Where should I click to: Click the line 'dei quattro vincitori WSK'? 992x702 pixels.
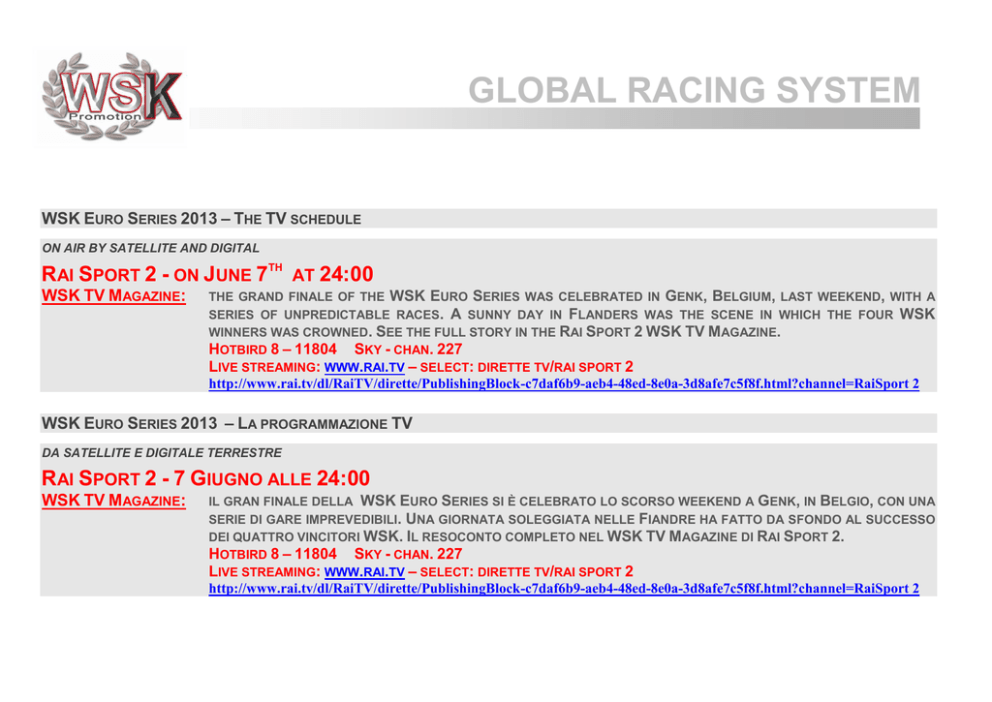(x=526, y=537)
